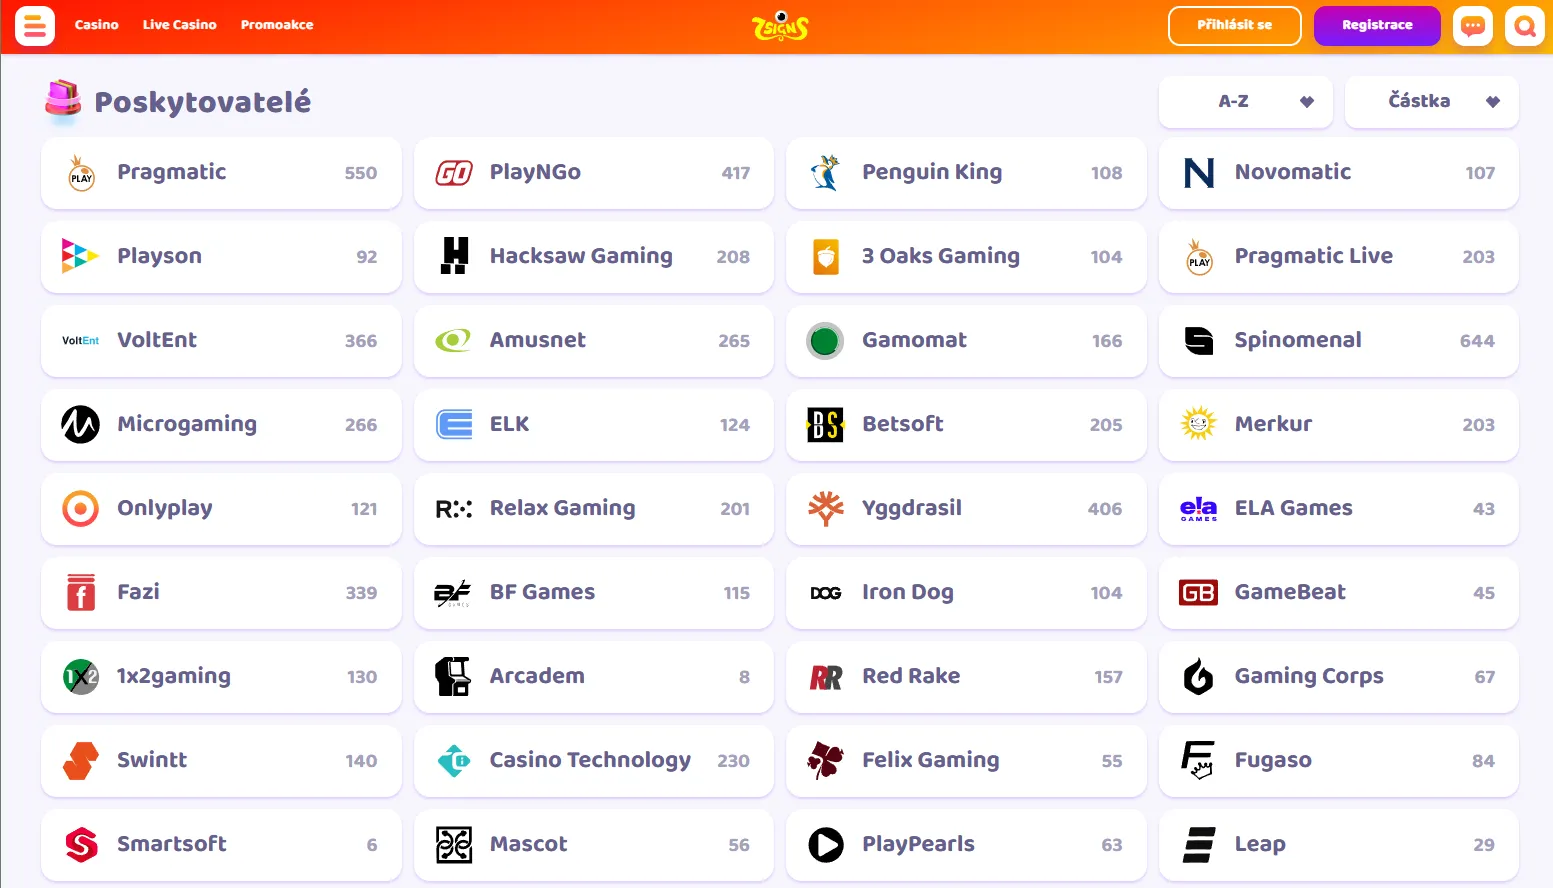Go to Live Casino section

coord(179,25)
